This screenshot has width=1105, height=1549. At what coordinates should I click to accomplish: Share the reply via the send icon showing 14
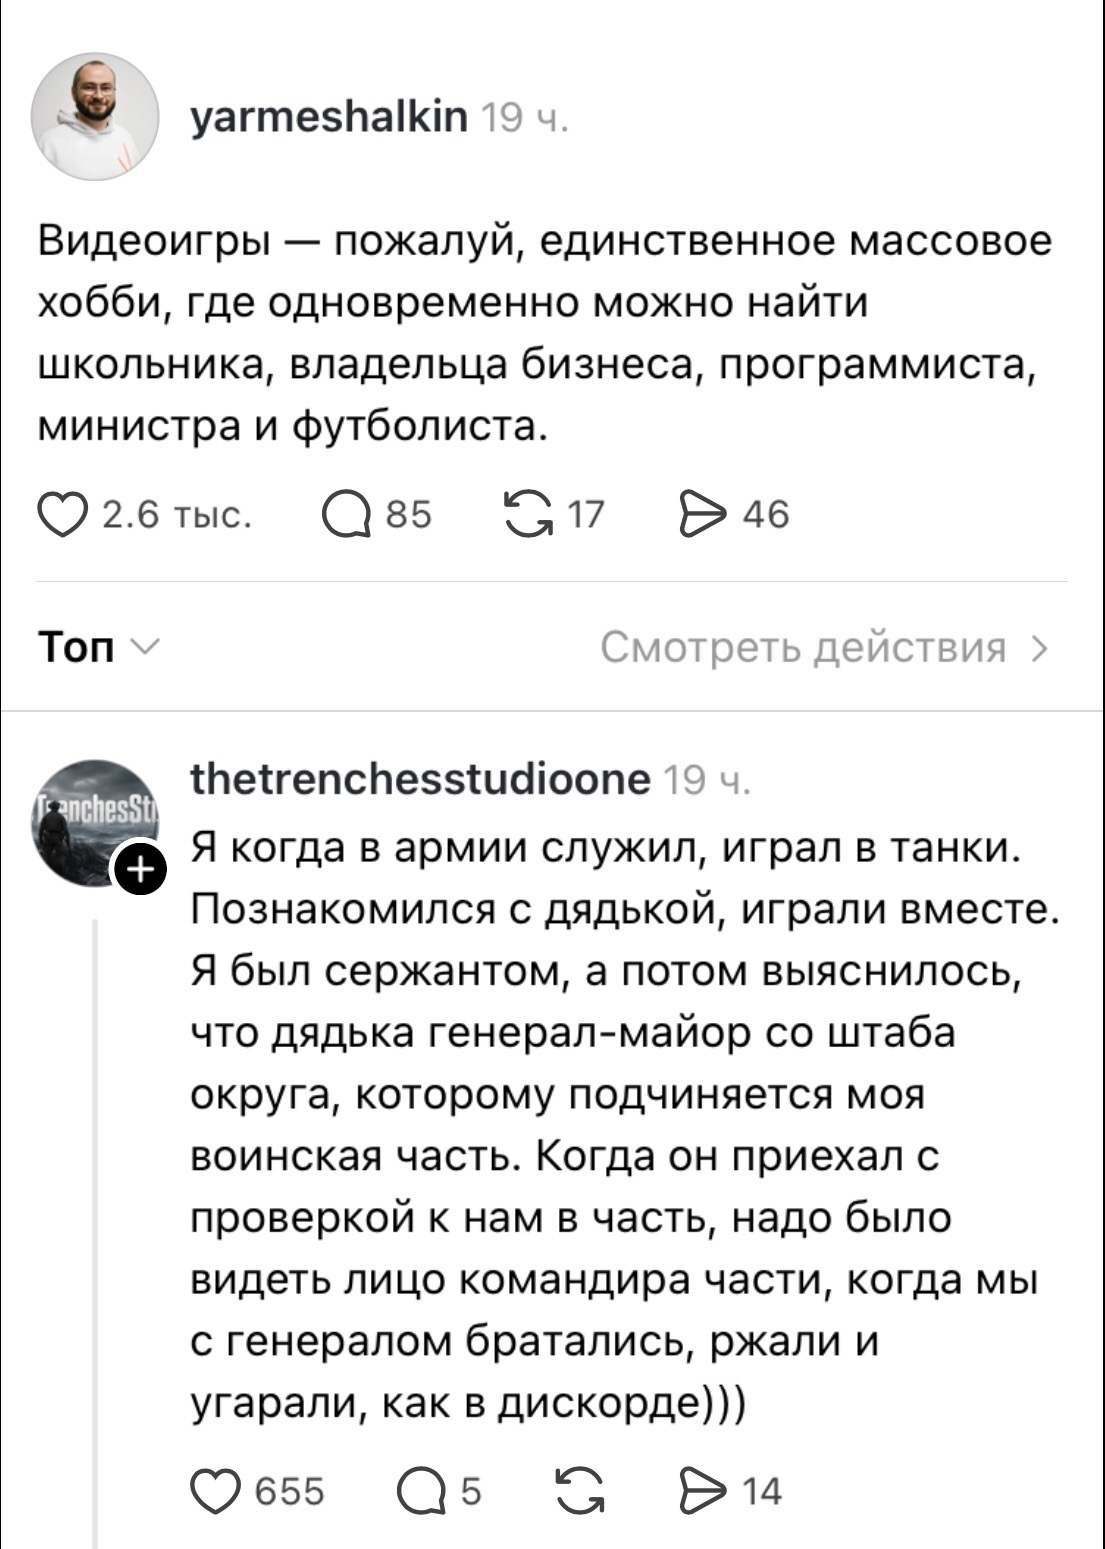(702, 1491)
